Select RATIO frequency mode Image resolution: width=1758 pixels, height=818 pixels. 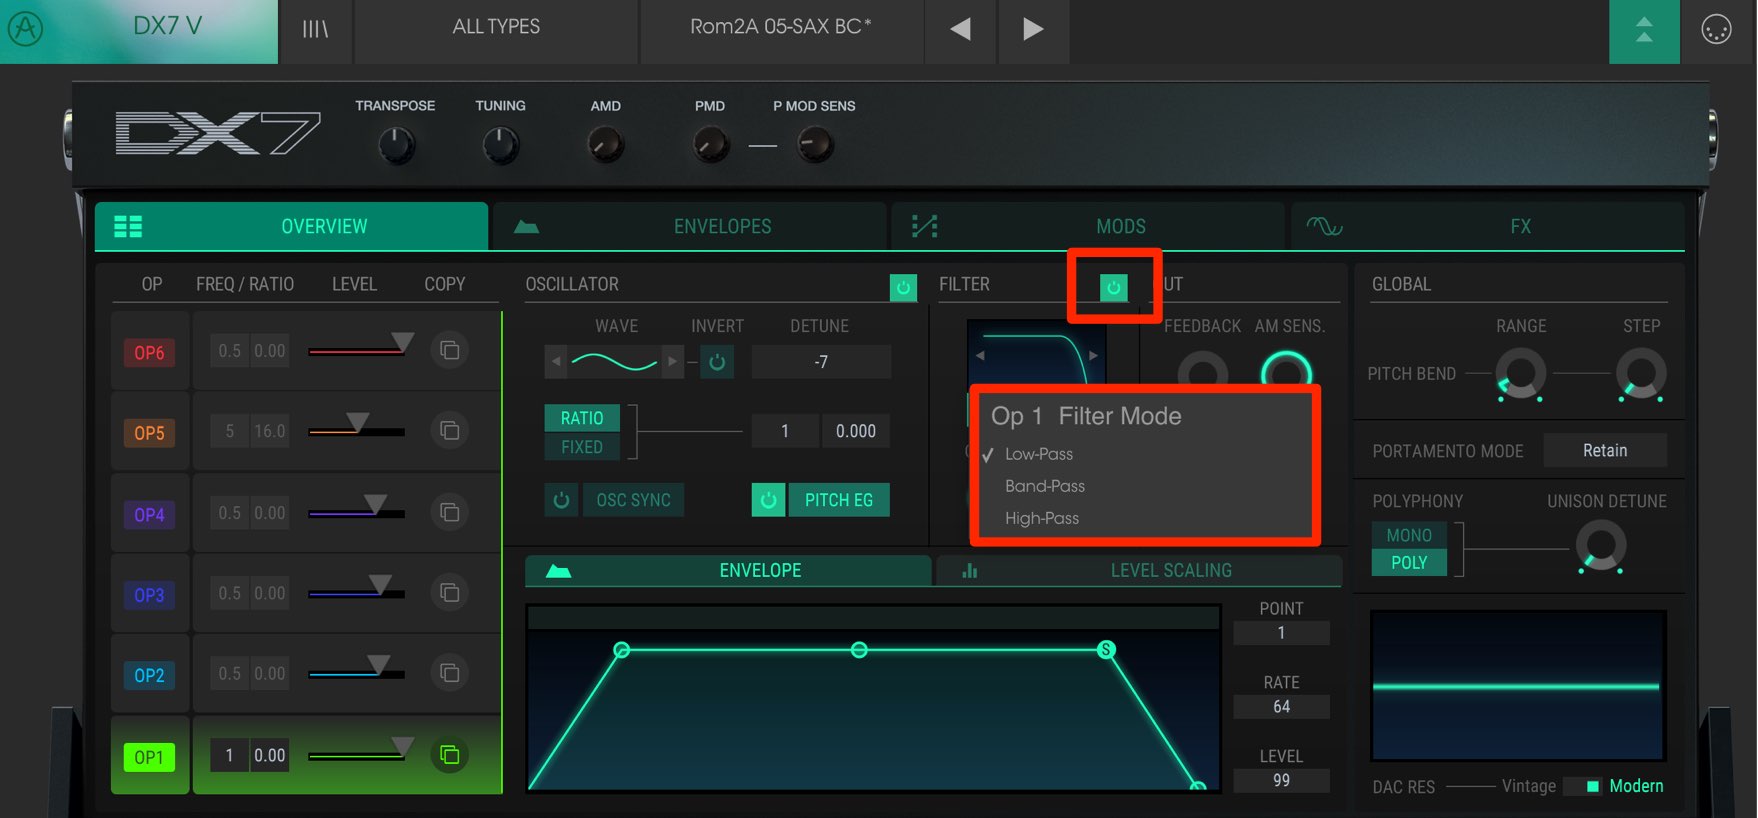coord(582,418)
